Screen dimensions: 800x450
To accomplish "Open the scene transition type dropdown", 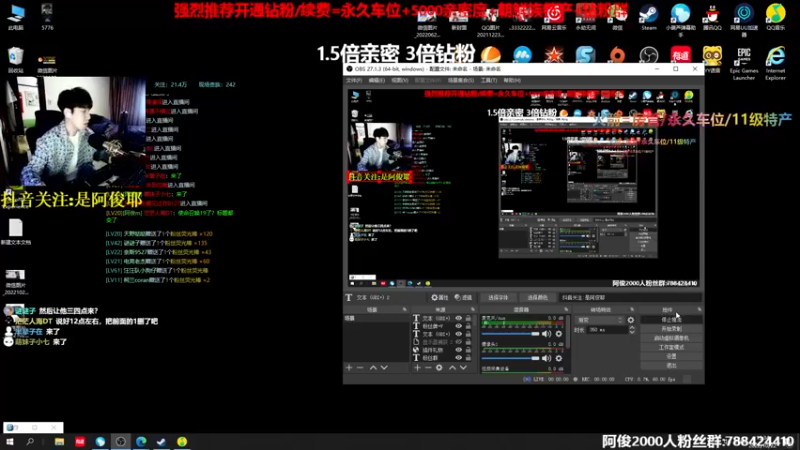I will tap(599, 320).
